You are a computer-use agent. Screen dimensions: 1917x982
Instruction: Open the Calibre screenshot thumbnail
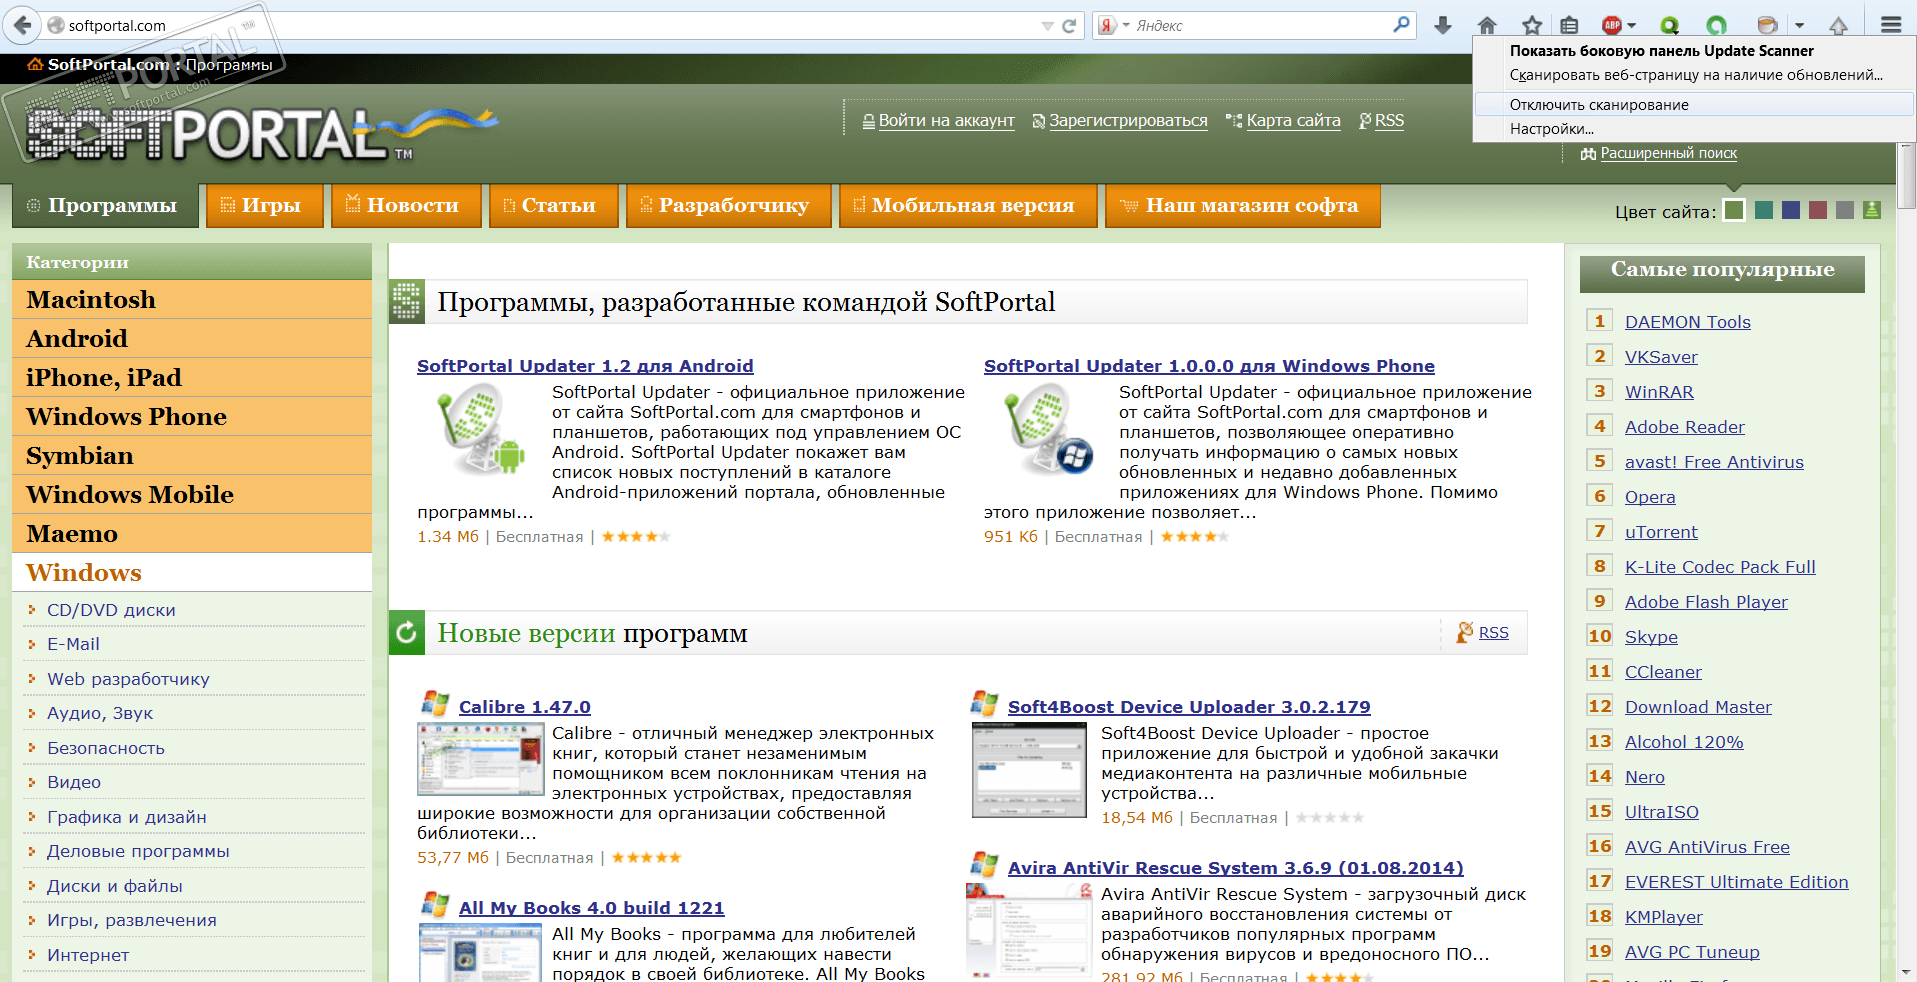(x=481, y=759)
